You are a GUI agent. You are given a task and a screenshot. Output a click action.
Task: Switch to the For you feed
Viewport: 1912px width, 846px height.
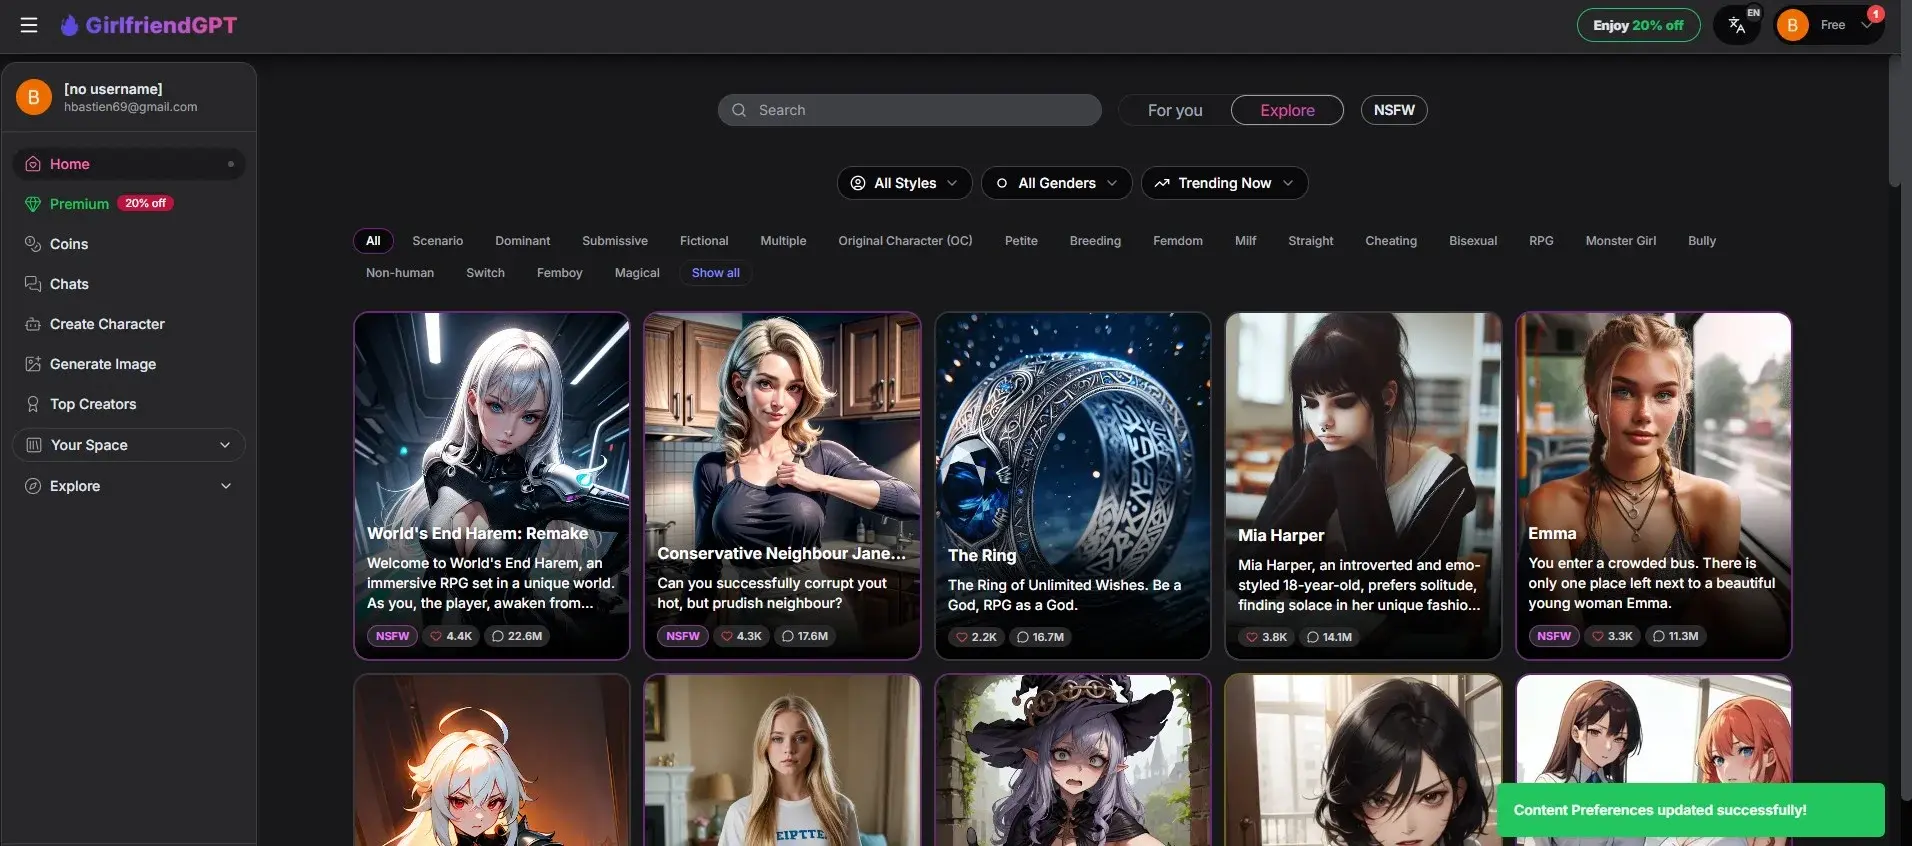coord(1174,110)
